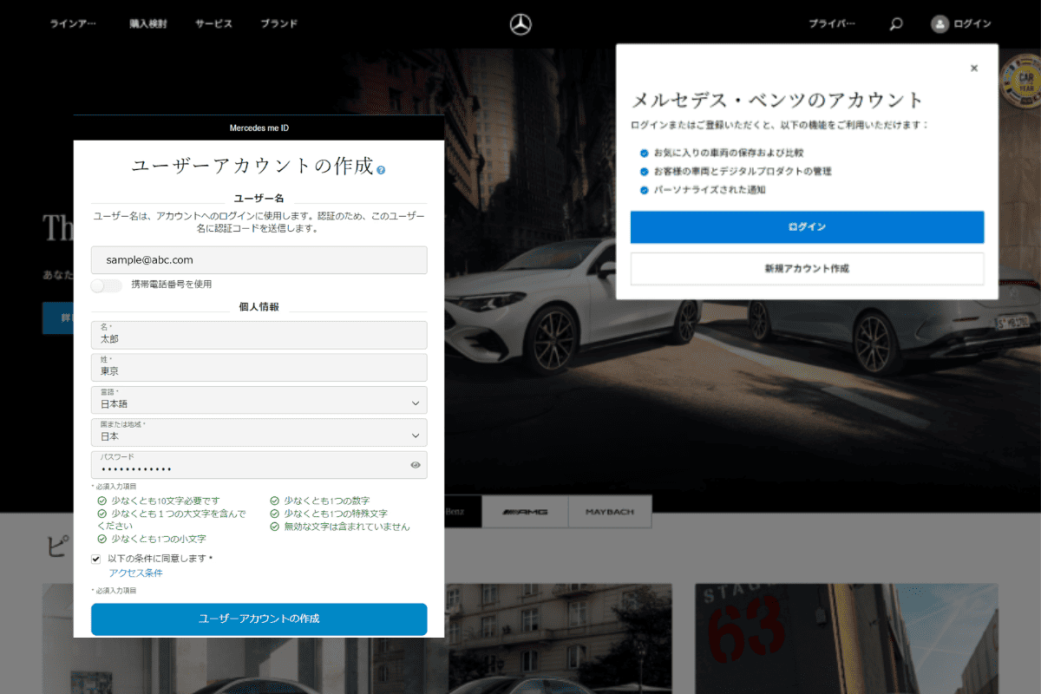Open the search magnifier icon
Screen dimensions: 1041x694
click(x=896, y=25)
